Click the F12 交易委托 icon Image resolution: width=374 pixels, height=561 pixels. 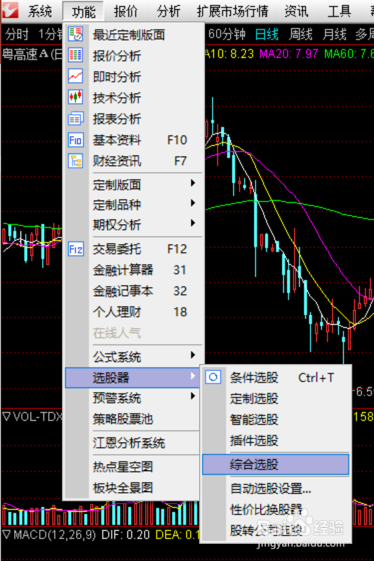(x=76, y=249)
